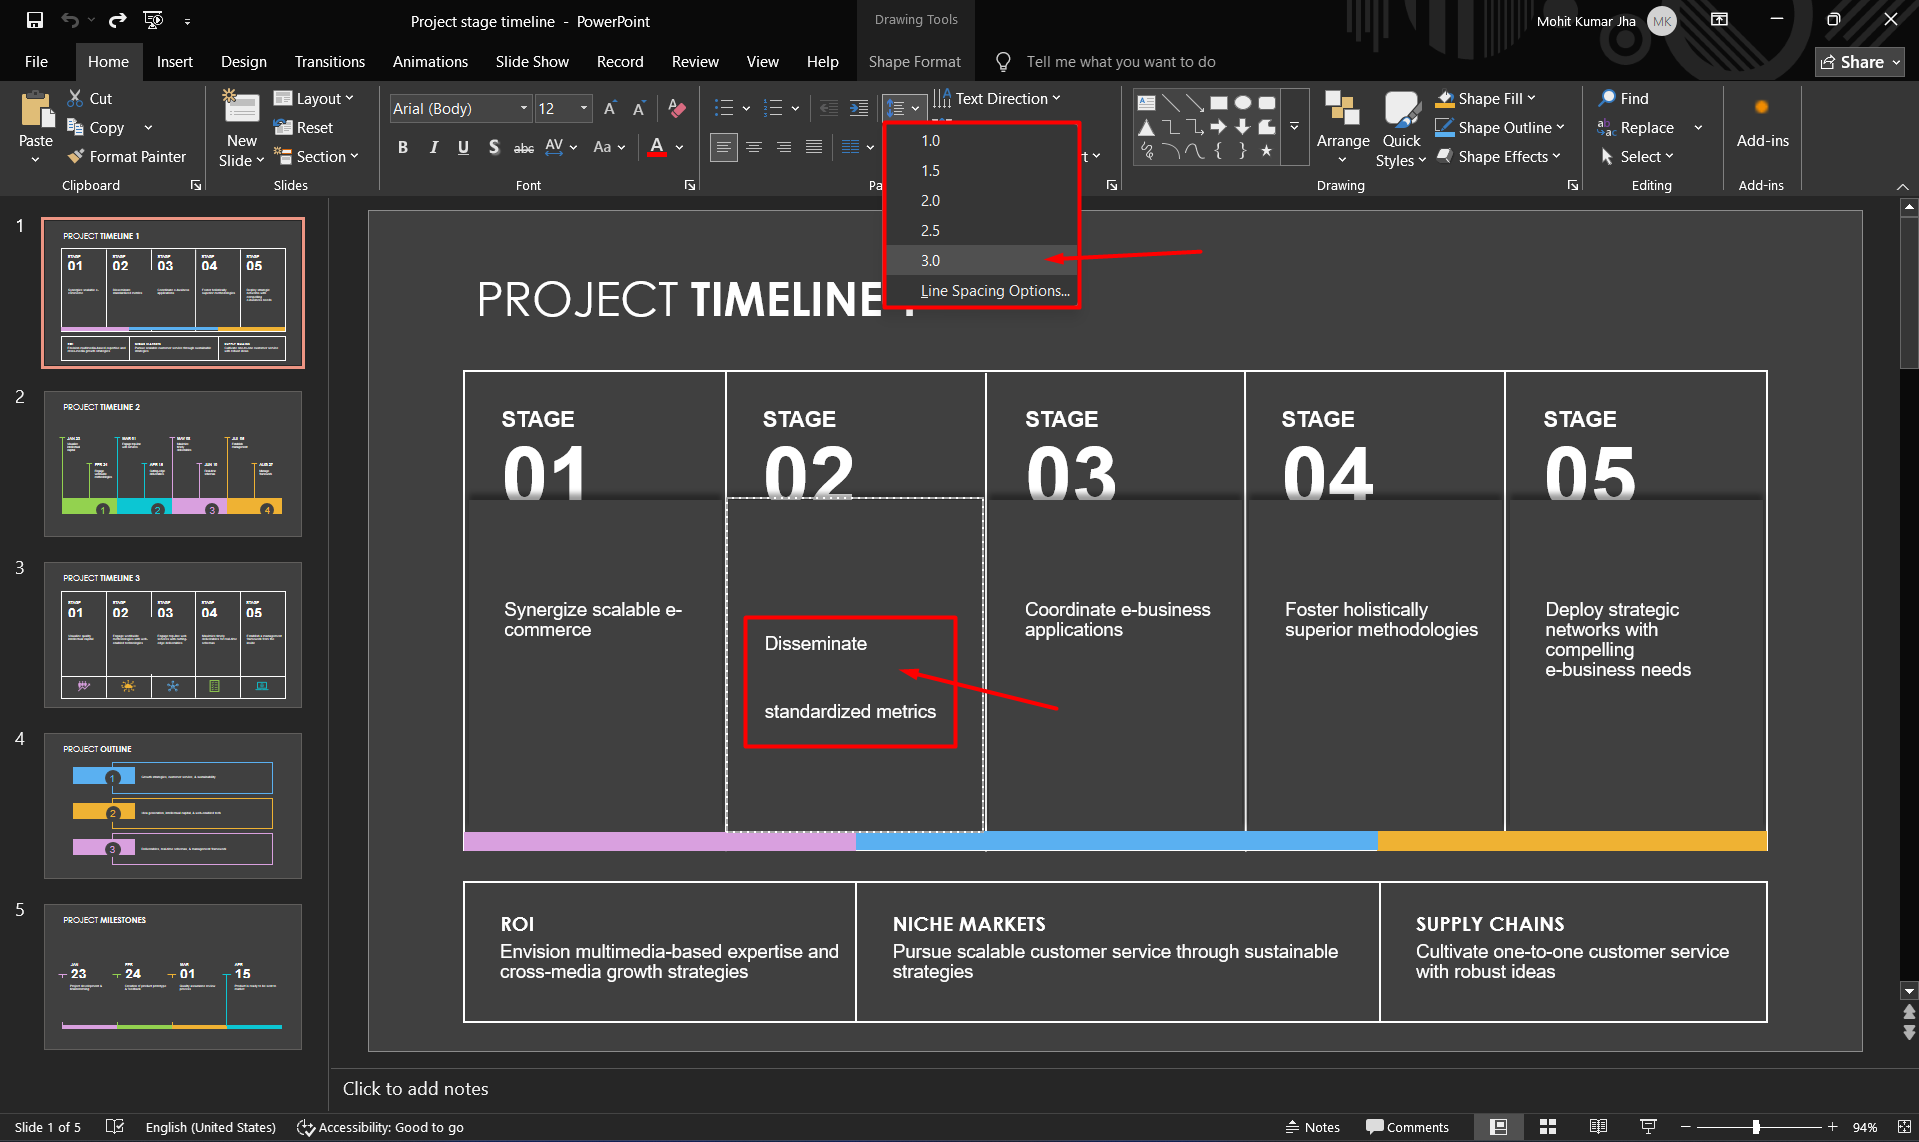Insert a text box shape
Image resolution: width=1919 pixels, height=1142 pixels.
pos(1147,102)
